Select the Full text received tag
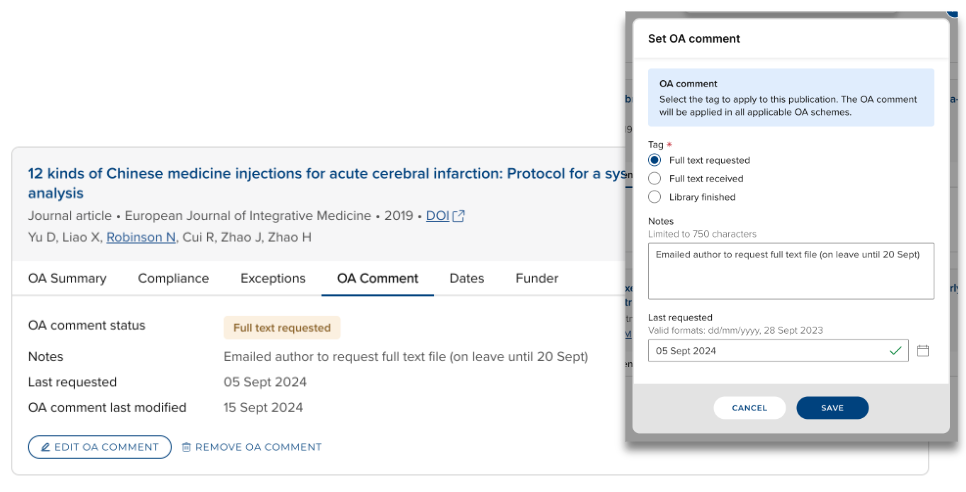Screen dimensions: 966x492 point(655,178)
